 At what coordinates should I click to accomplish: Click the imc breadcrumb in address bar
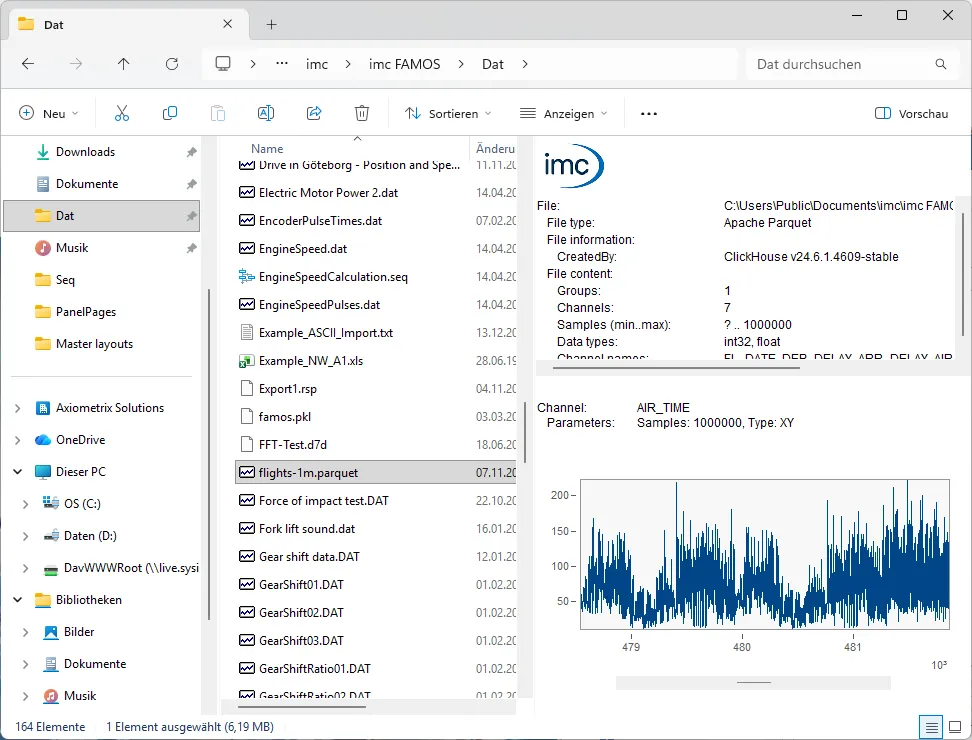pyautogui.click(x=316, y=64)
